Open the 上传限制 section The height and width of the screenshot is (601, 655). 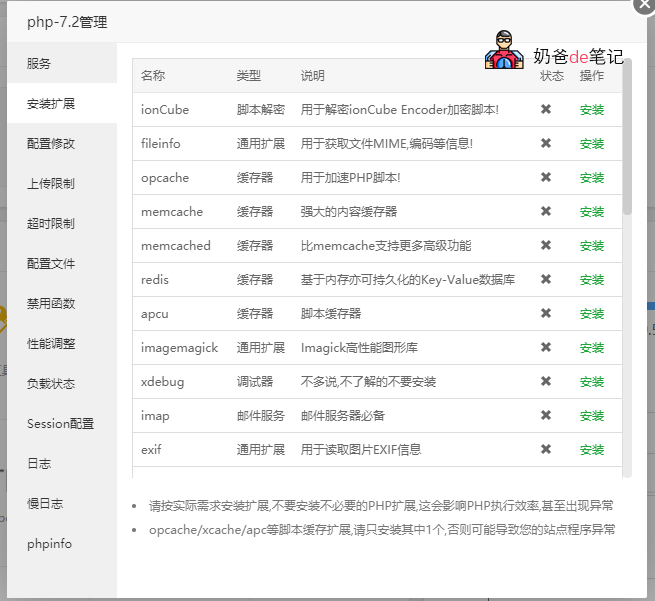51,184
